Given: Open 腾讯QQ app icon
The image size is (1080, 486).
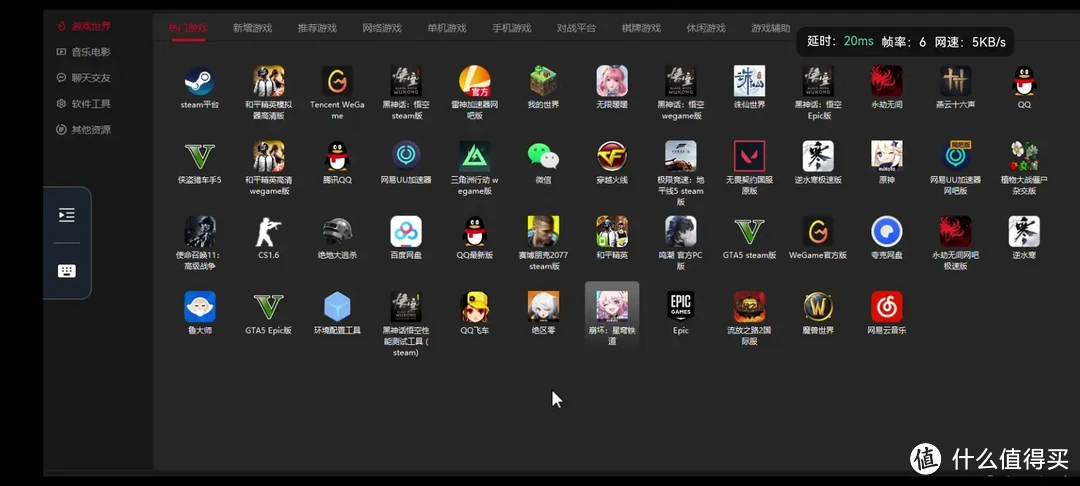Looking at the screenshot, I should click(338, 156).
